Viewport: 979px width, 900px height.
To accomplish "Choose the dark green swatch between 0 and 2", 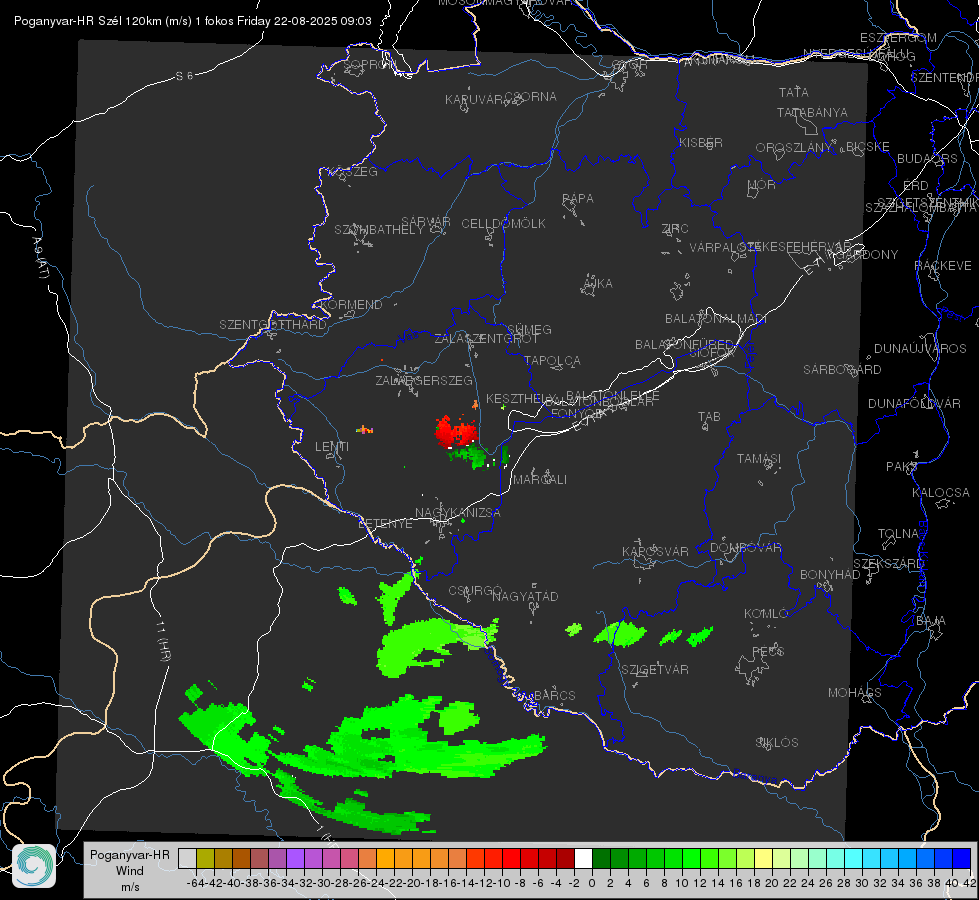I will [x=601, y=859].
